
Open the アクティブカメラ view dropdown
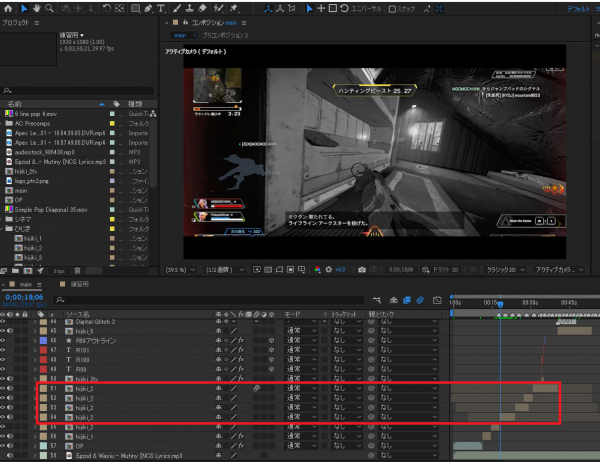[x=559, y=270]
